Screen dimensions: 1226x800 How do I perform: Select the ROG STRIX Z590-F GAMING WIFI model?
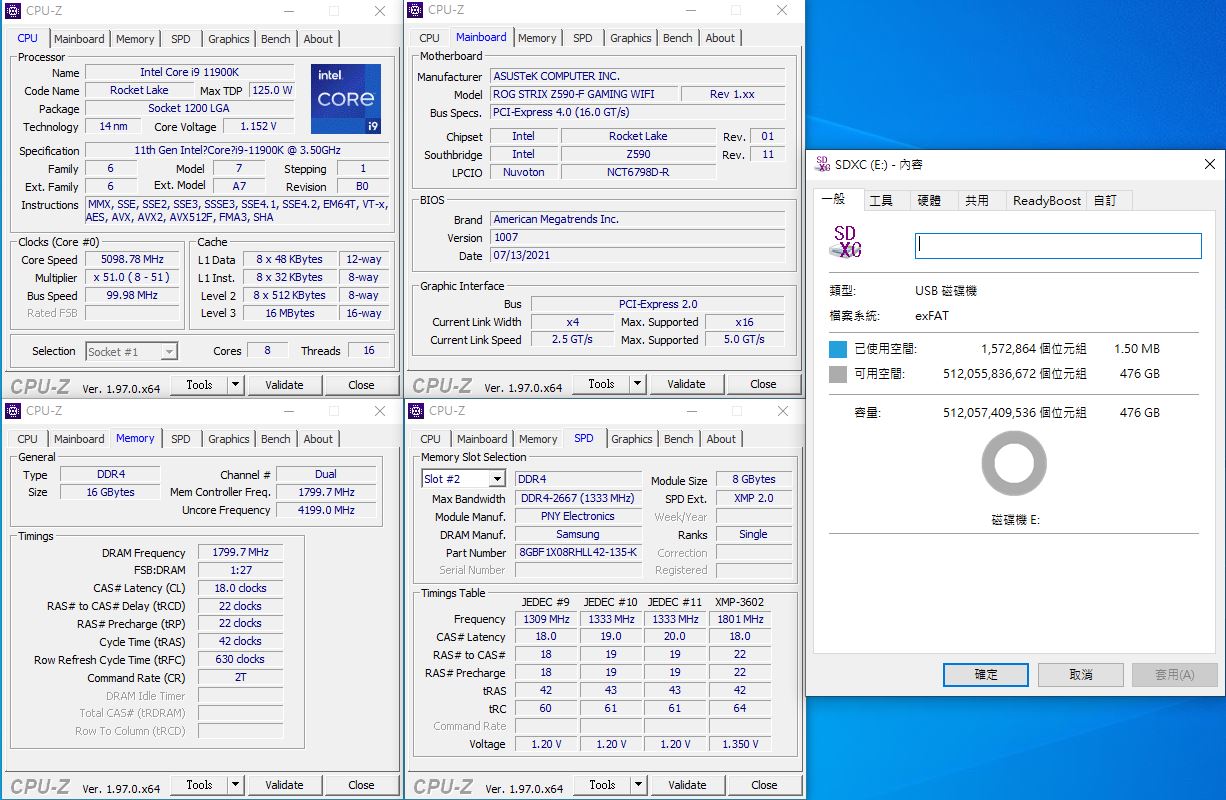pyautogui.click(x=583, y=94)
